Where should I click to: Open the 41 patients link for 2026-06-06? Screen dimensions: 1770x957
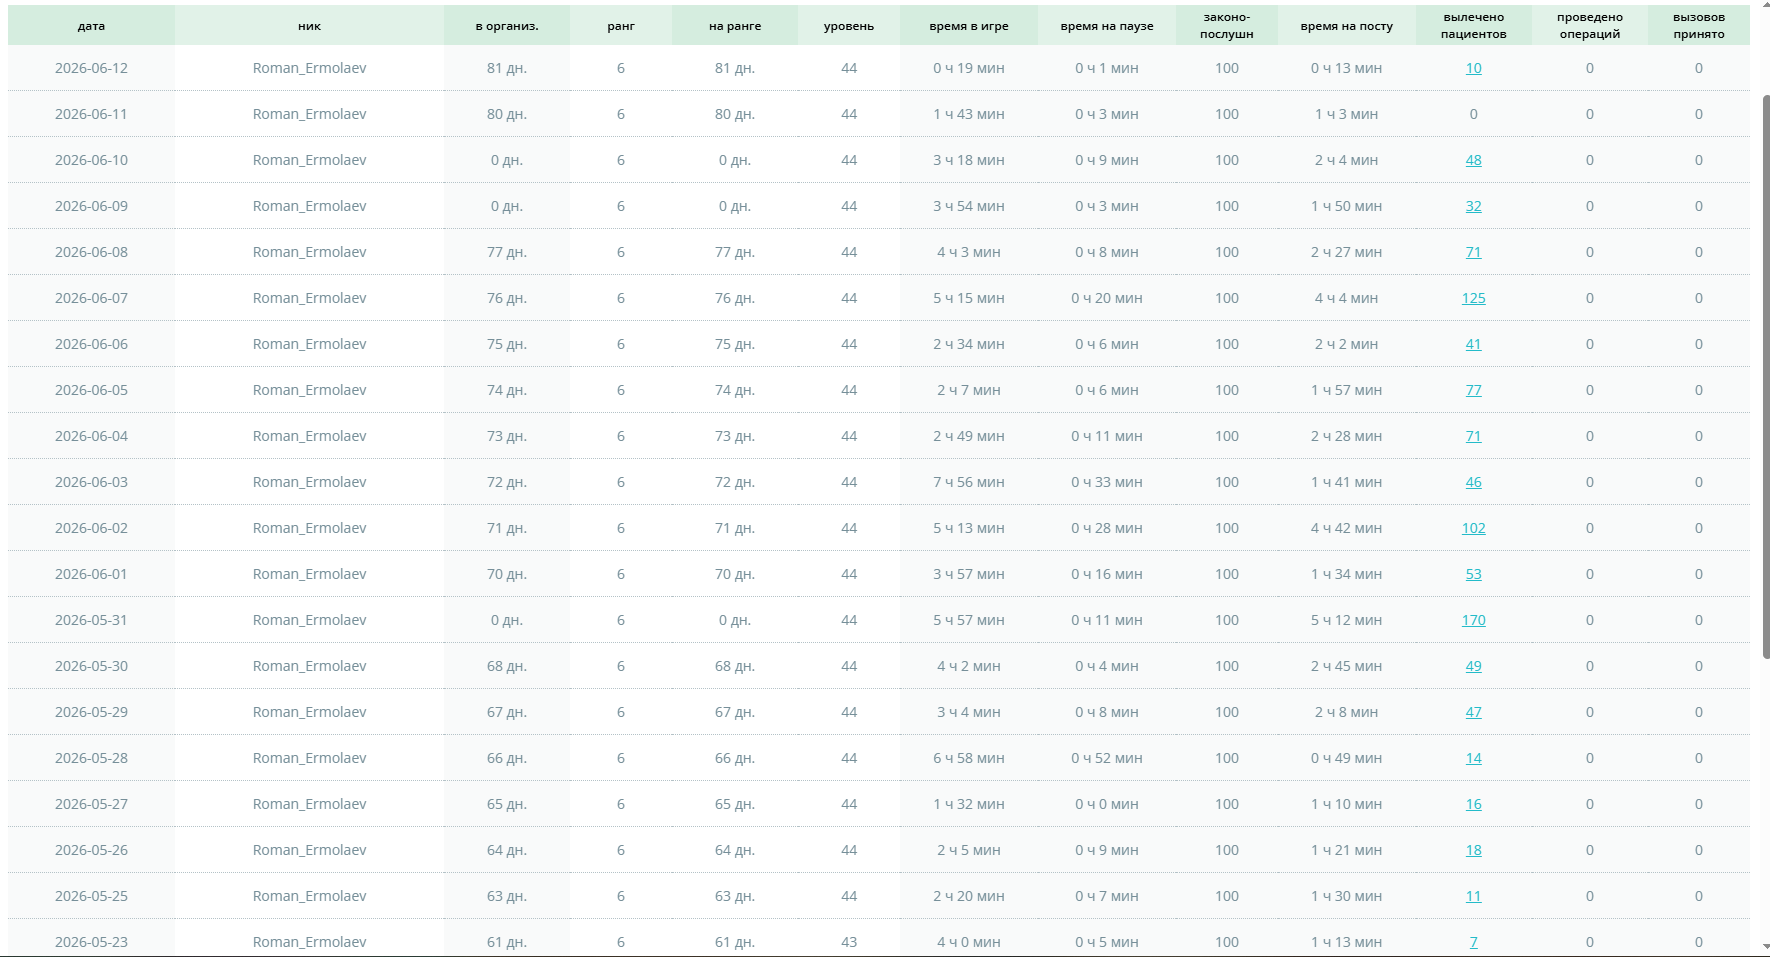point(1473,344)
